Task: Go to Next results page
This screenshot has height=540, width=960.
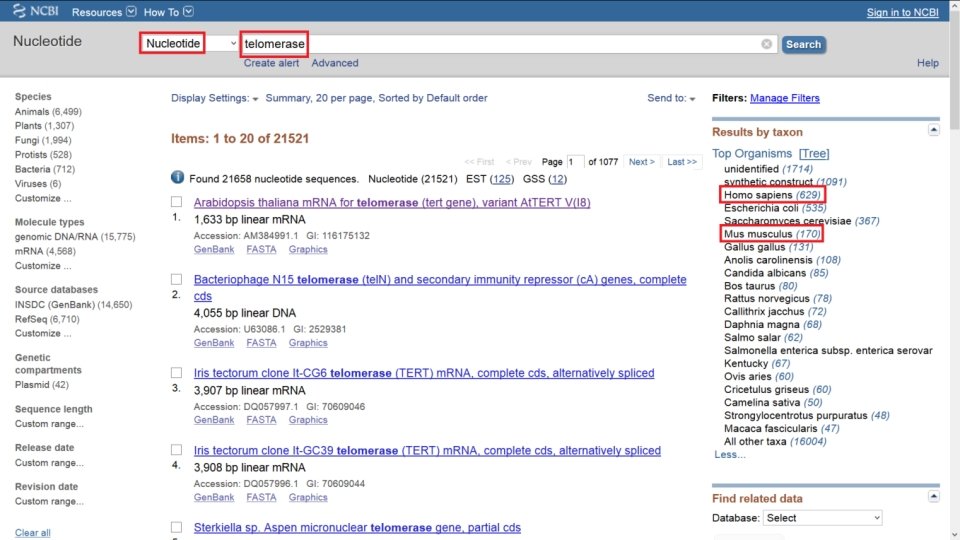Action: coord(642,162)
